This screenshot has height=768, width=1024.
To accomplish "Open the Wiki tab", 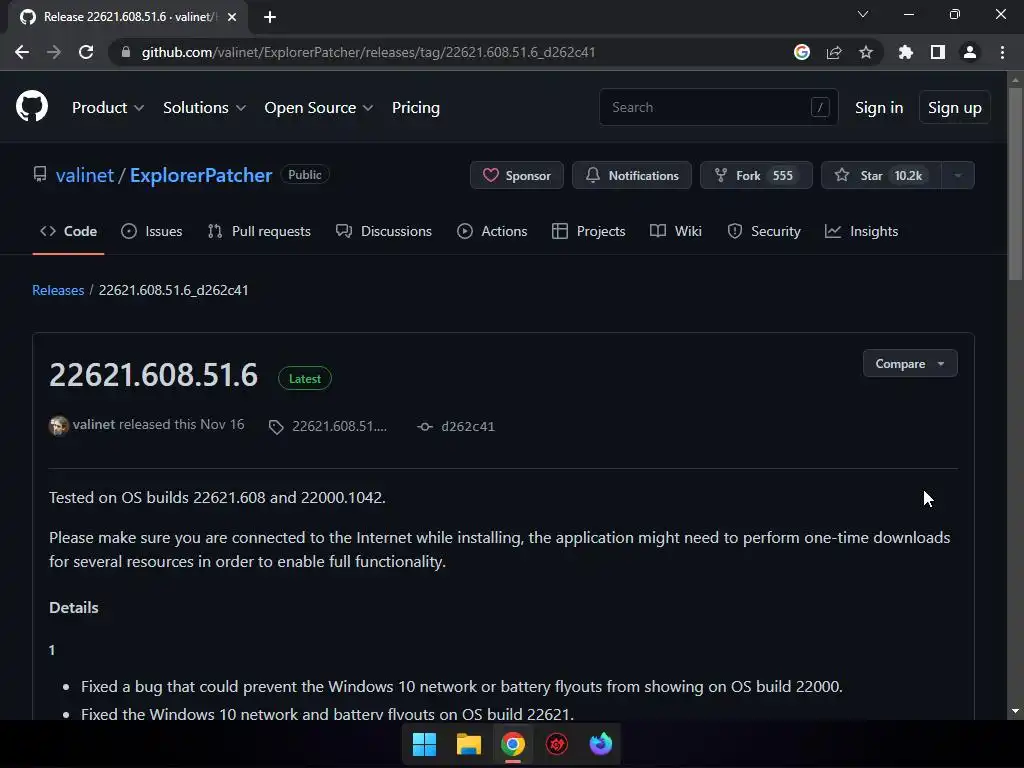I will (676, 231).
